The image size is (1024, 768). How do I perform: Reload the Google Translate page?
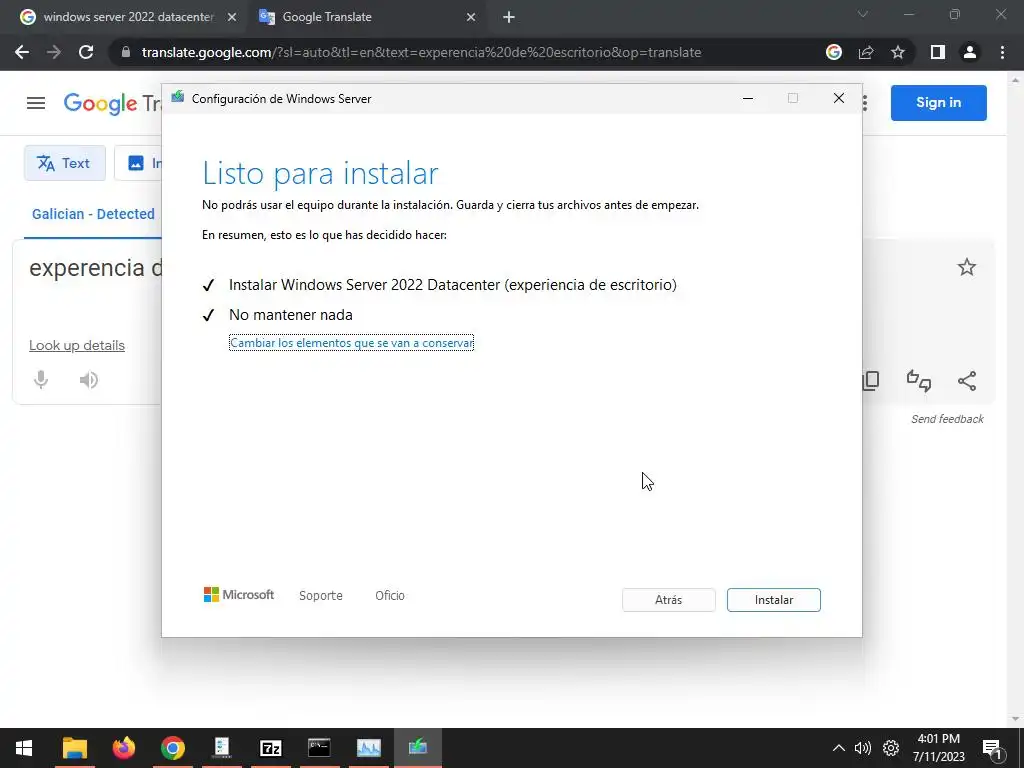(86, 52)
